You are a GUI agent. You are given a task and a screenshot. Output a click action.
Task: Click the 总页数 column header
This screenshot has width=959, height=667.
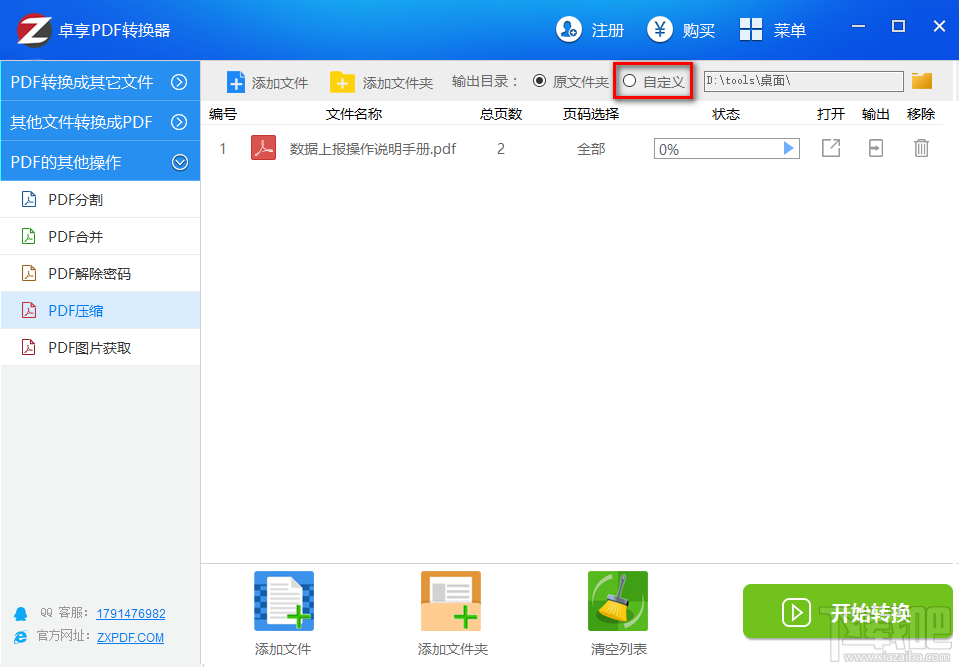click(501, 114)
